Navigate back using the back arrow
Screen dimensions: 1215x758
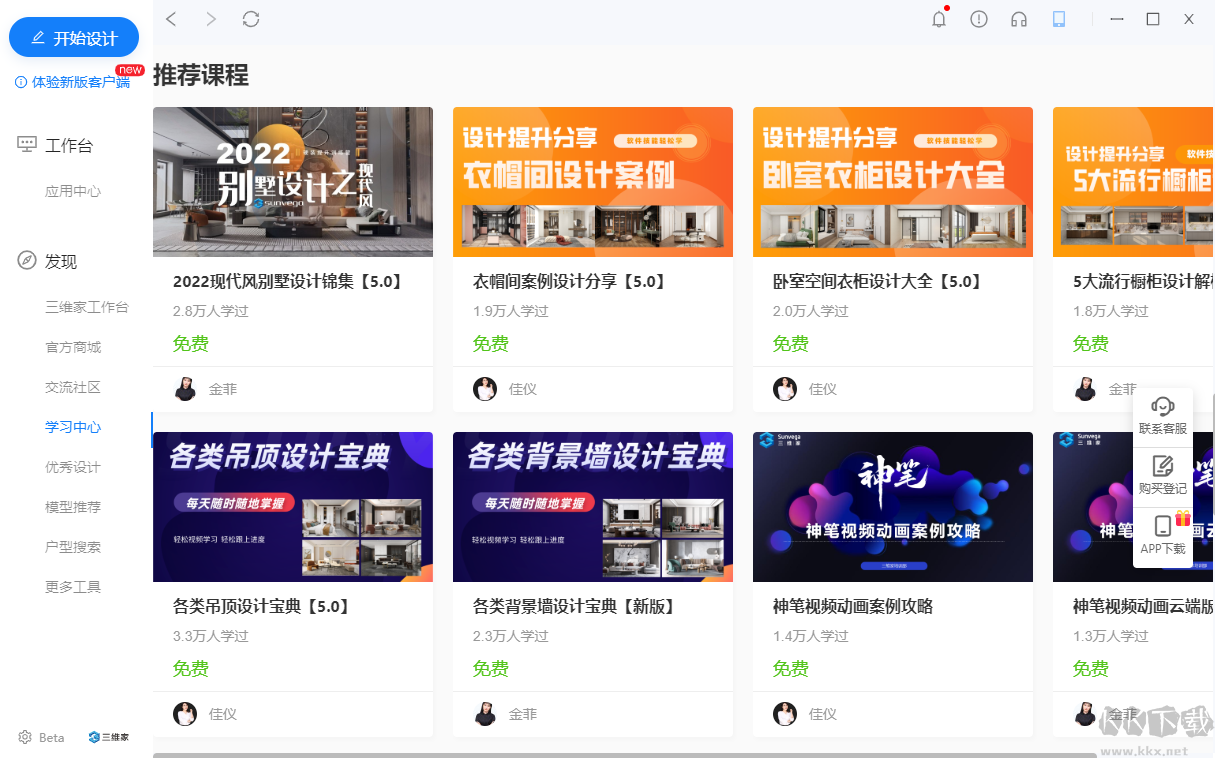tap(171, 19)
